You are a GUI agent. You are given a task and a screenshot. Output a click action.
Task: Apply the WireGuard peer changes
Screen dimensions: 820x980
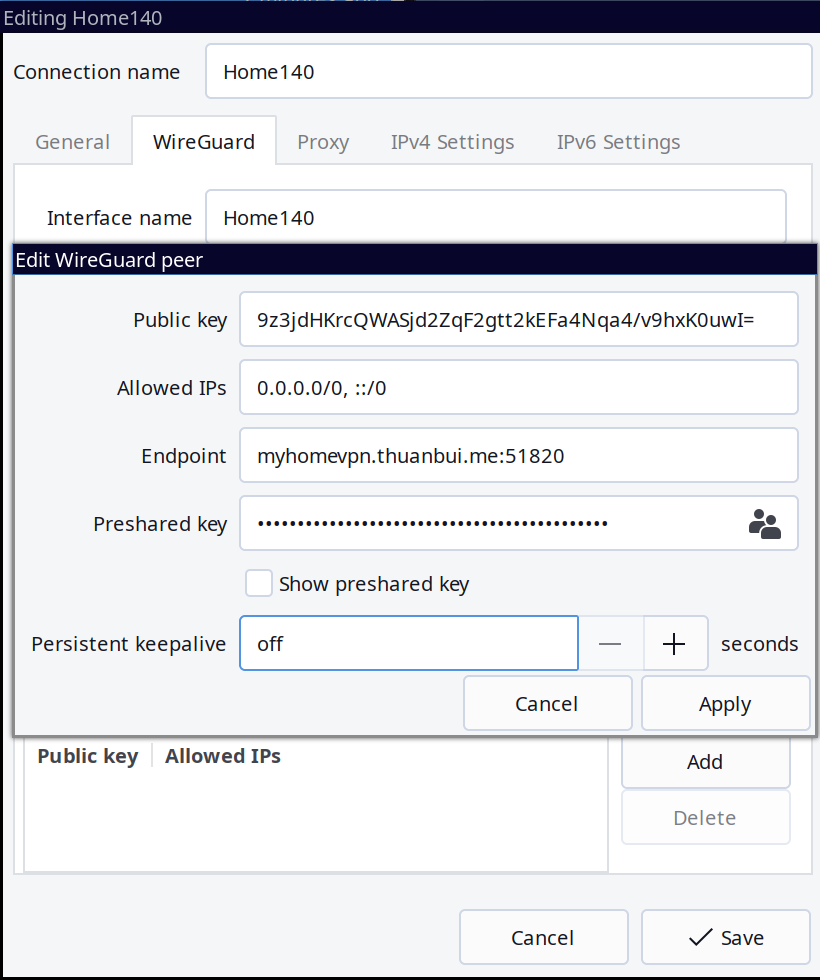(x=725, y=704)
